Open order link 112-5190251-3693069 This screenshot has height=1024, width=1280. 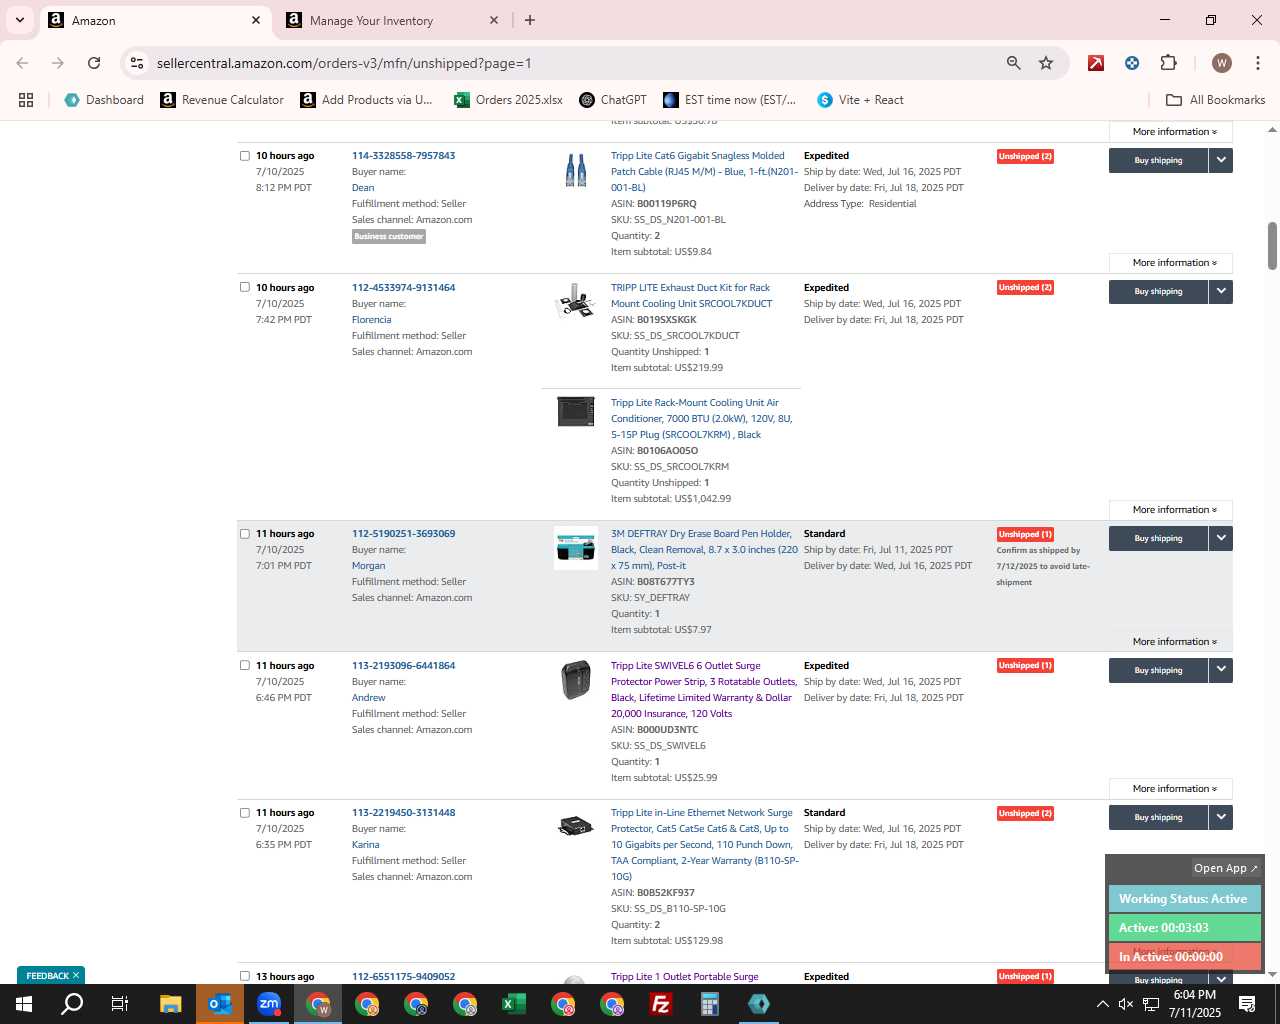point(403,533)
